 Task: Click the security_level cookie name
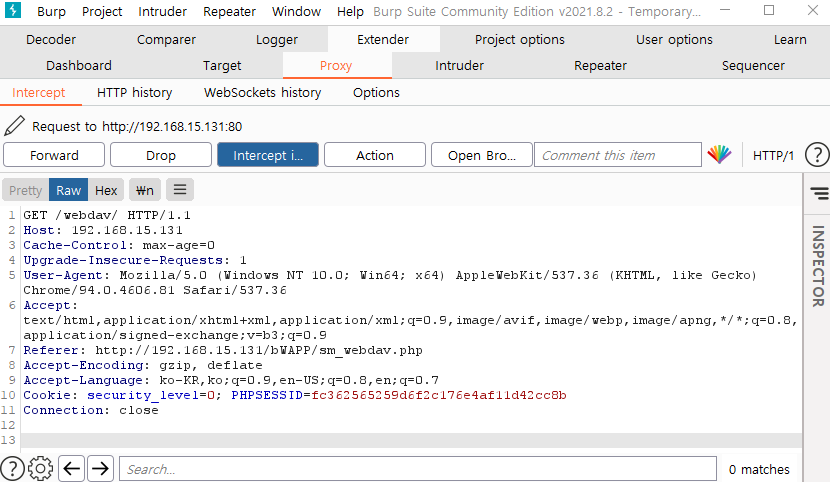click(143, 395)
